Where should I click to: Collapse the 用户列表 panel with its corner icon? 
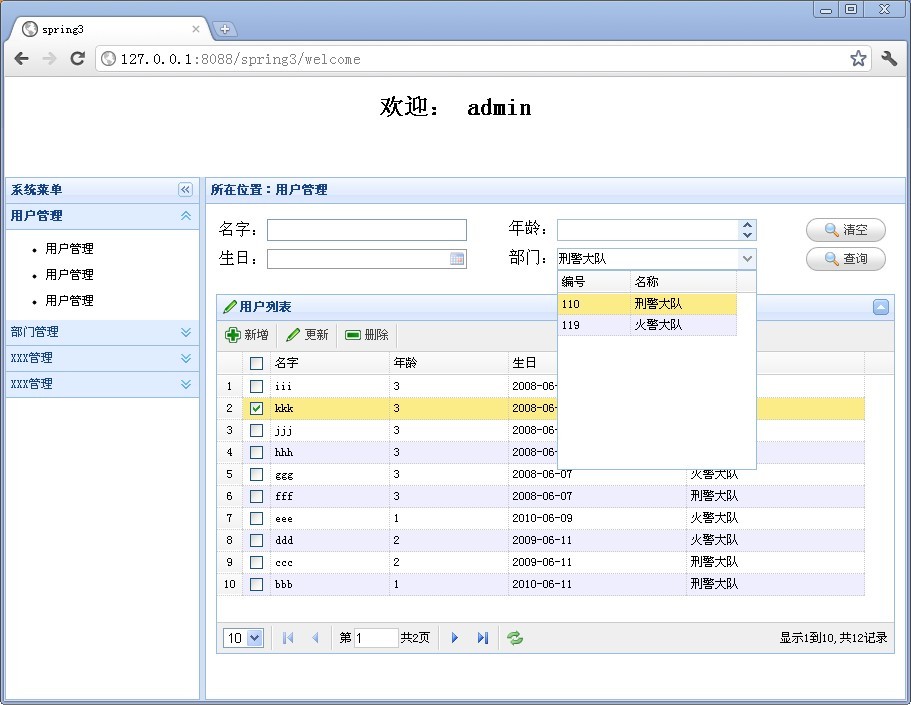pos(880,307)
